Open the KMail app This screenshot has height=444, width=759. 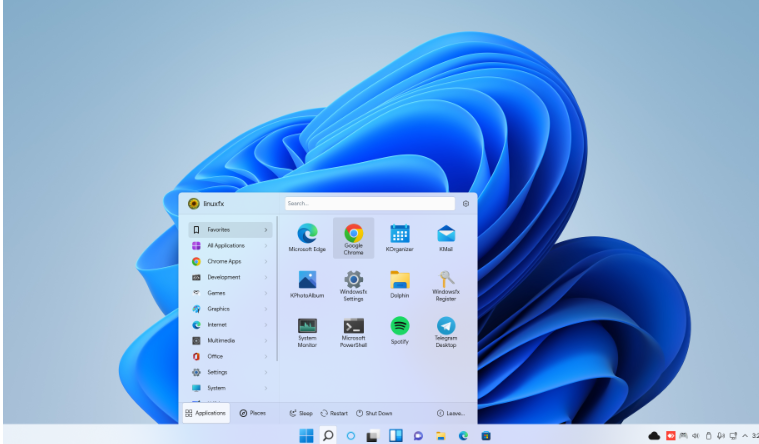click(x=446, y=237)
